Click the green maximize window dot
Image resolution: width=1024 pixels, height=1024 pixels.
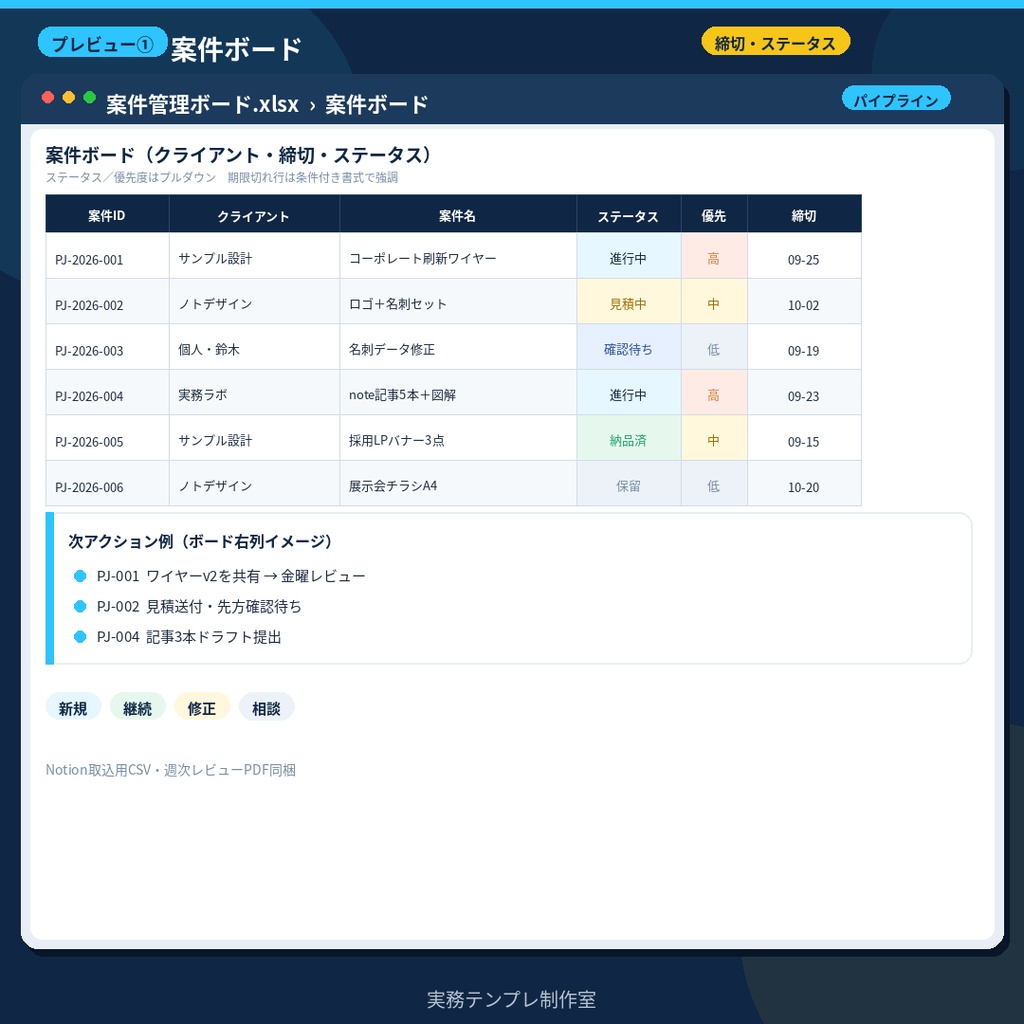pos(89,97)
